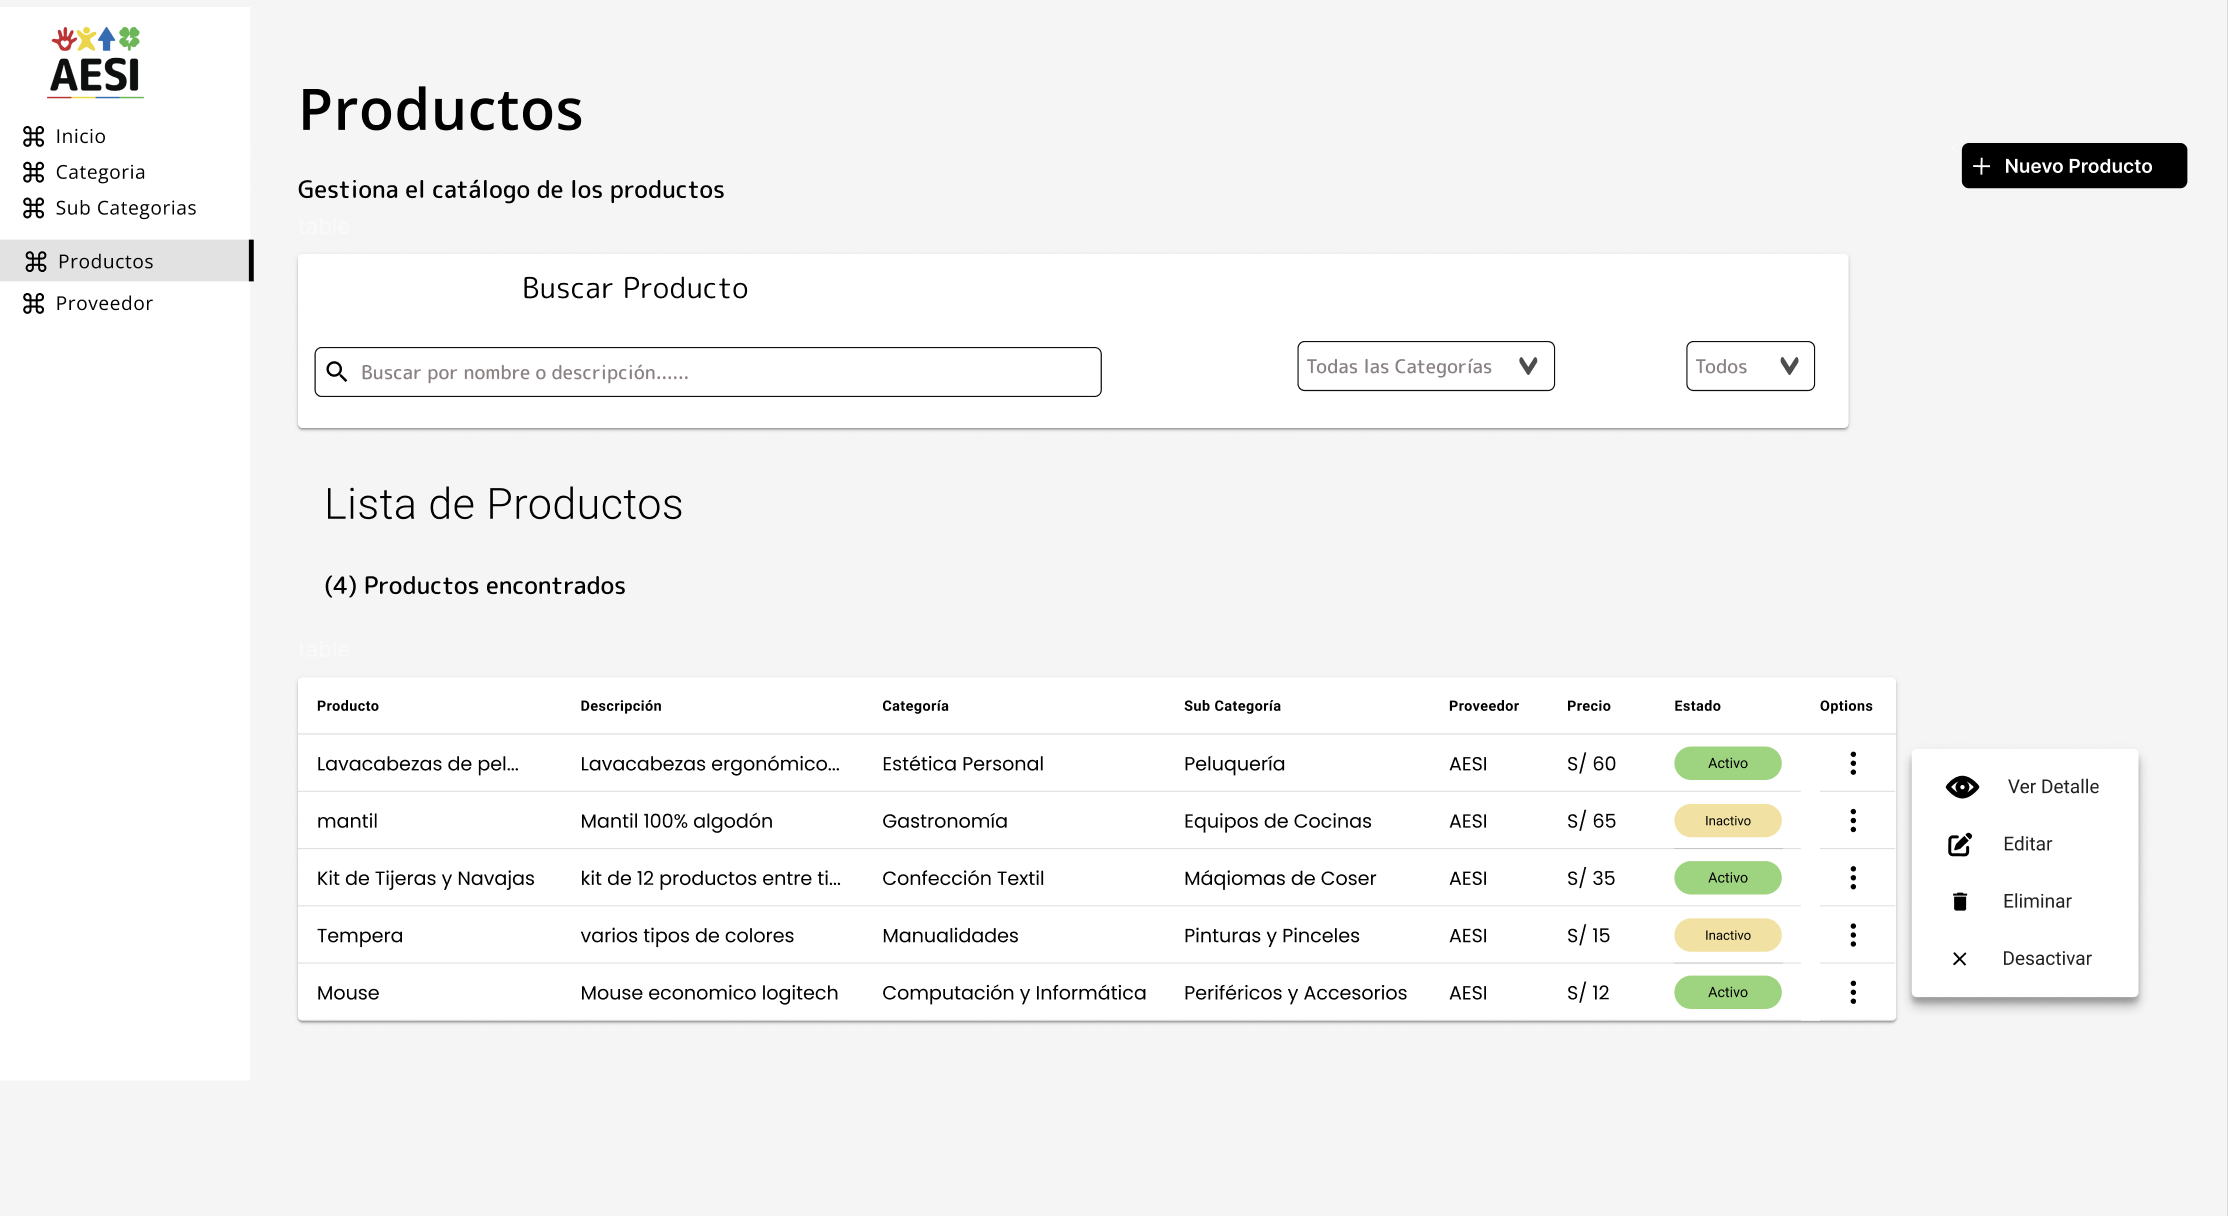Open options dots for Mouse row
The image size is (2228, 1216).
point(1853,992)
